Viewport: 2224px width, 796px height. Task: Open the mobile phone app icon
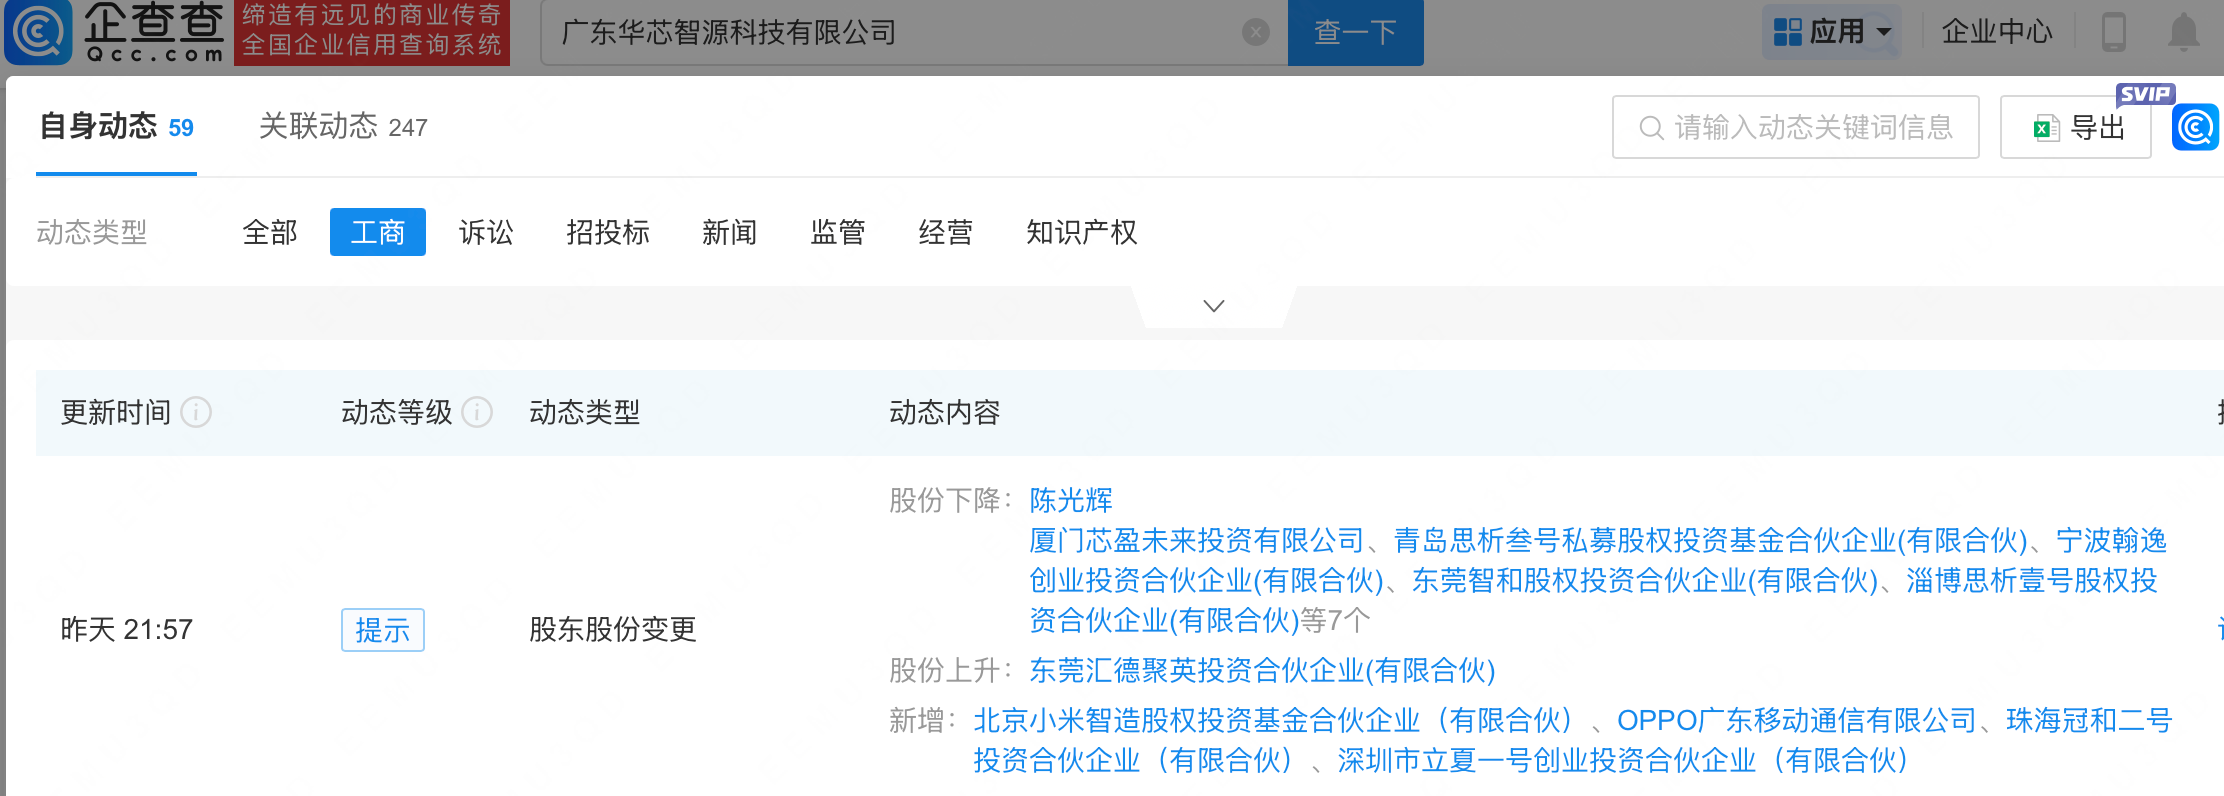[x=2114, y=32]
